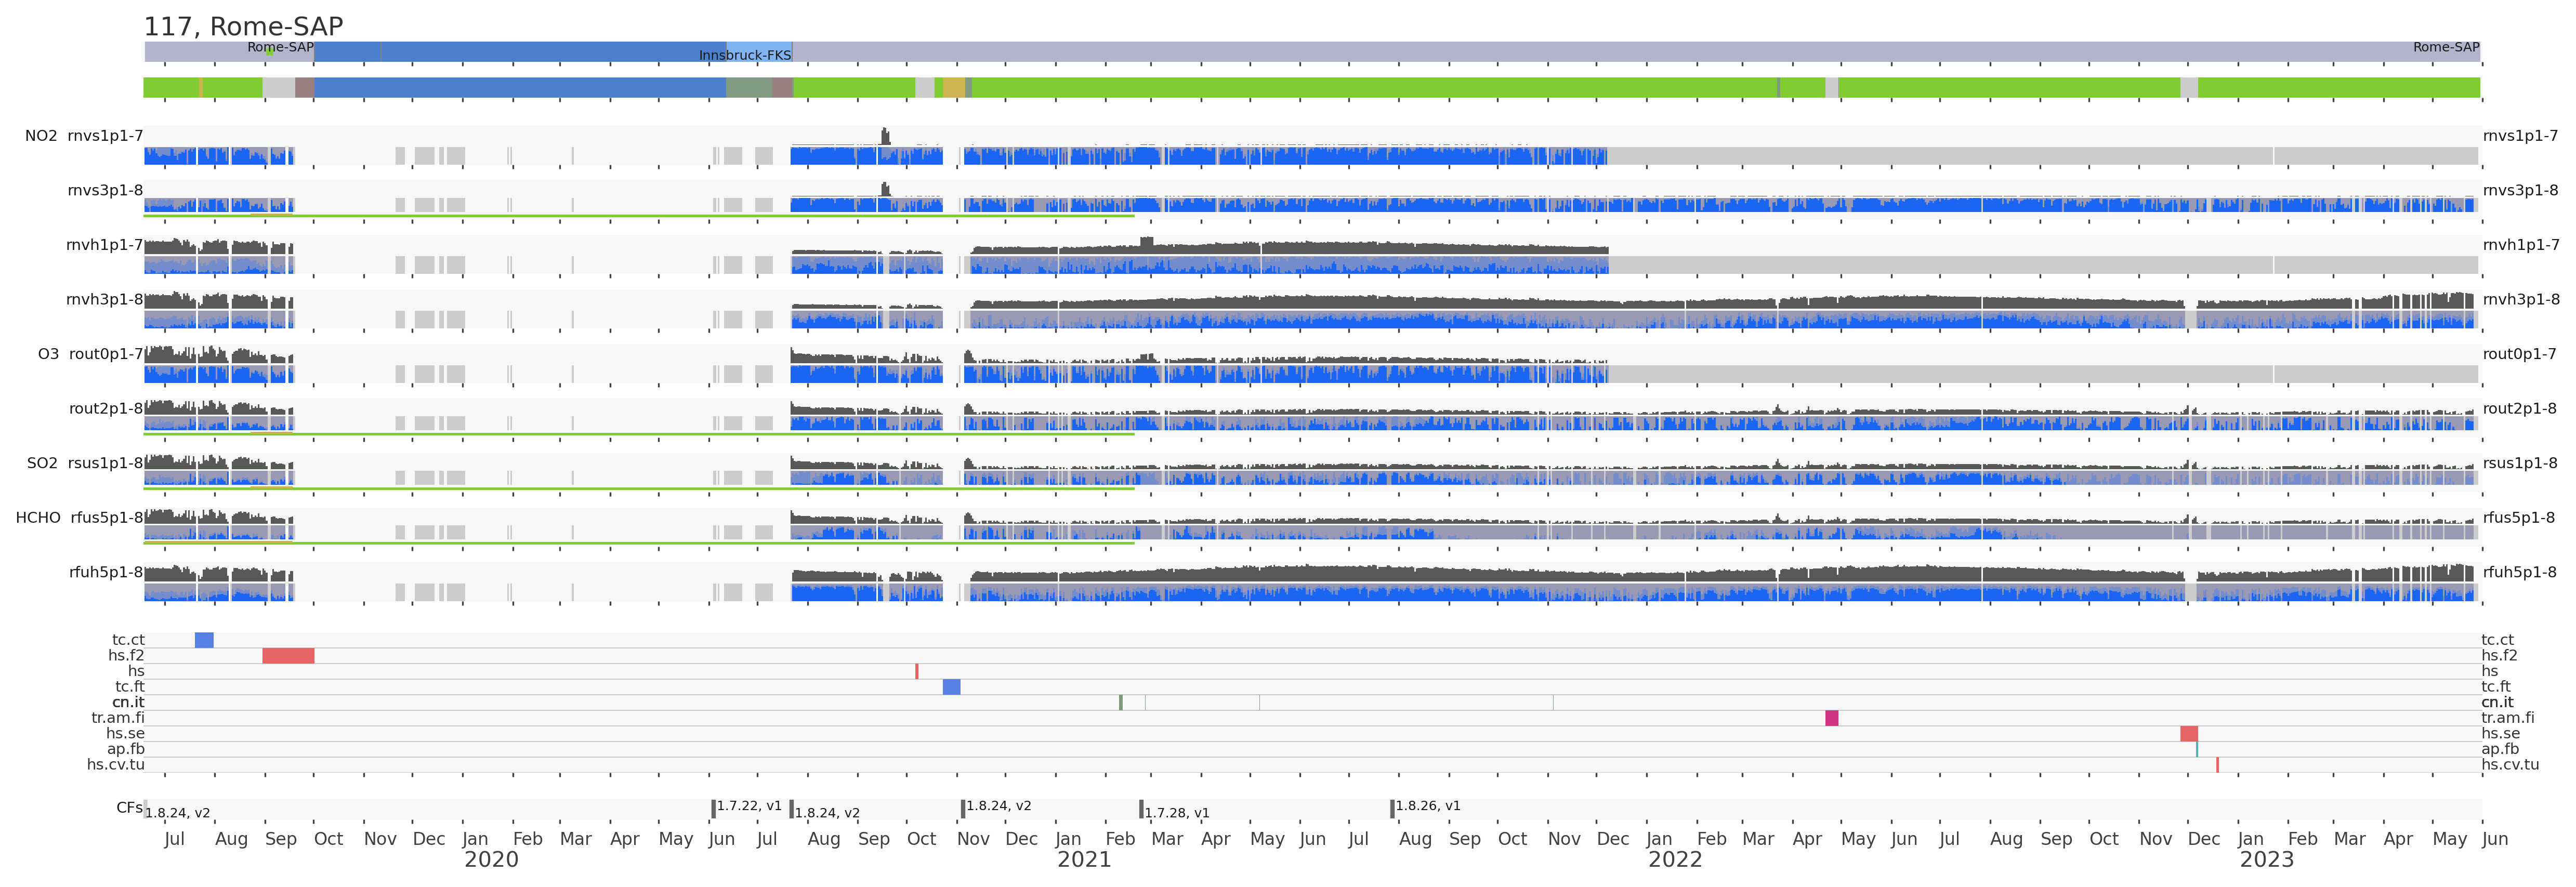Click the red hs.cv.tu event marker

pyautogui.click(x=2217, y=765)
